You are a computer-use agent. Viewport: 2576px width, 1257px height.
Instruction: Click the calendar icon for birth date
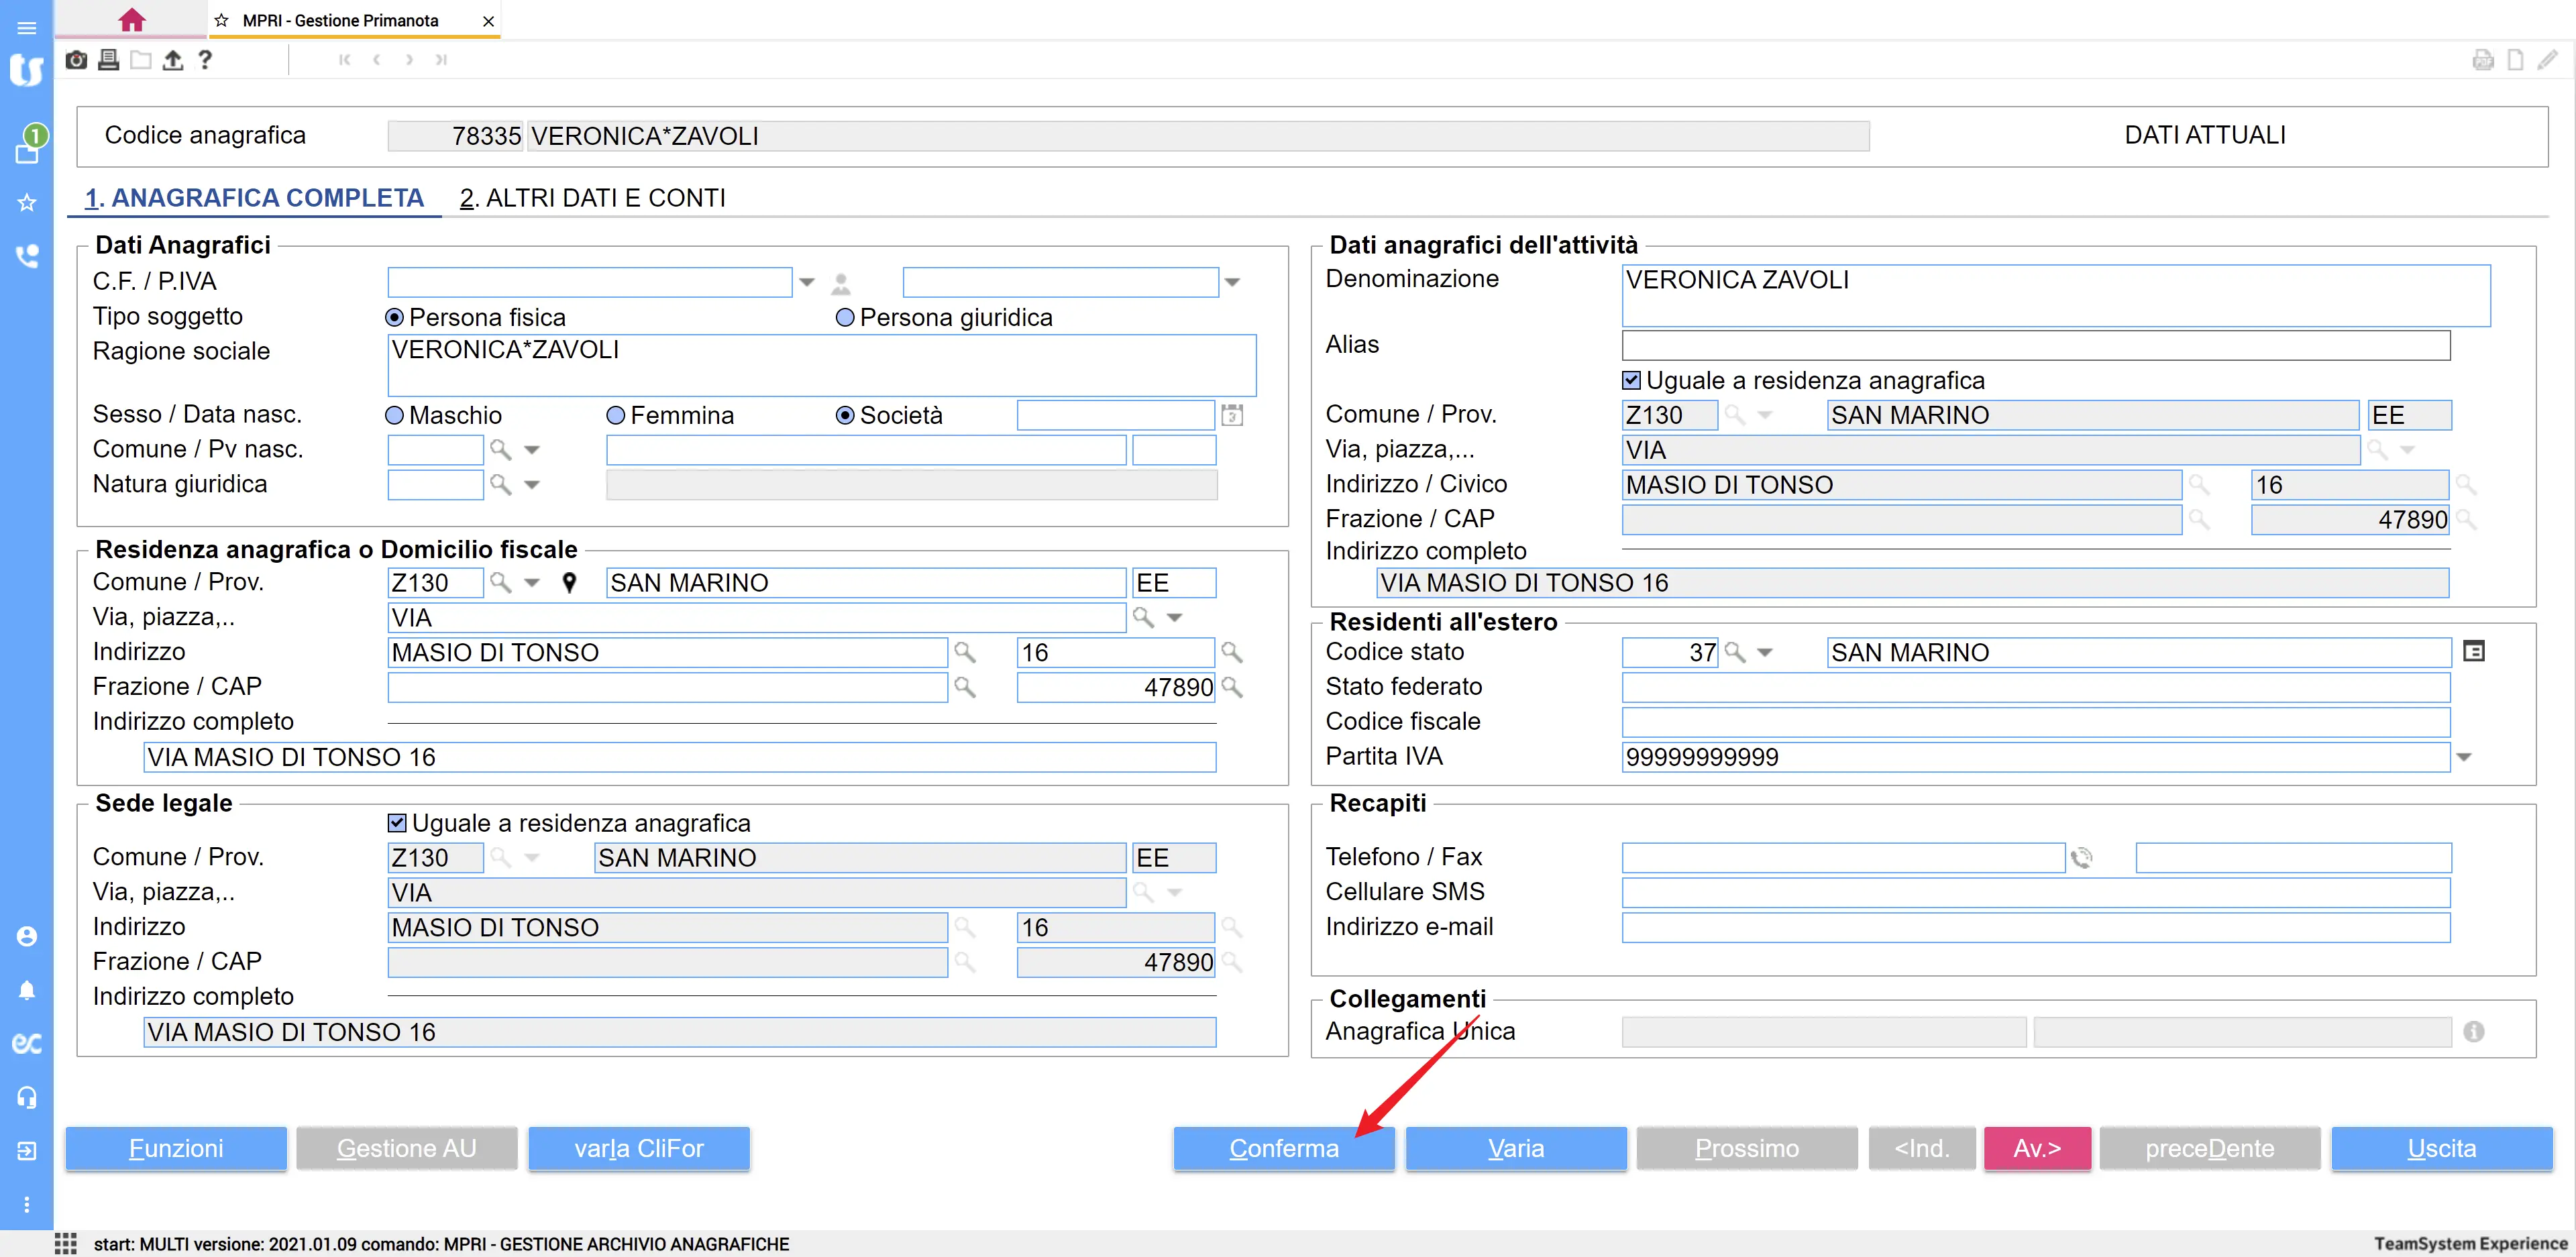pos(1232,415)
